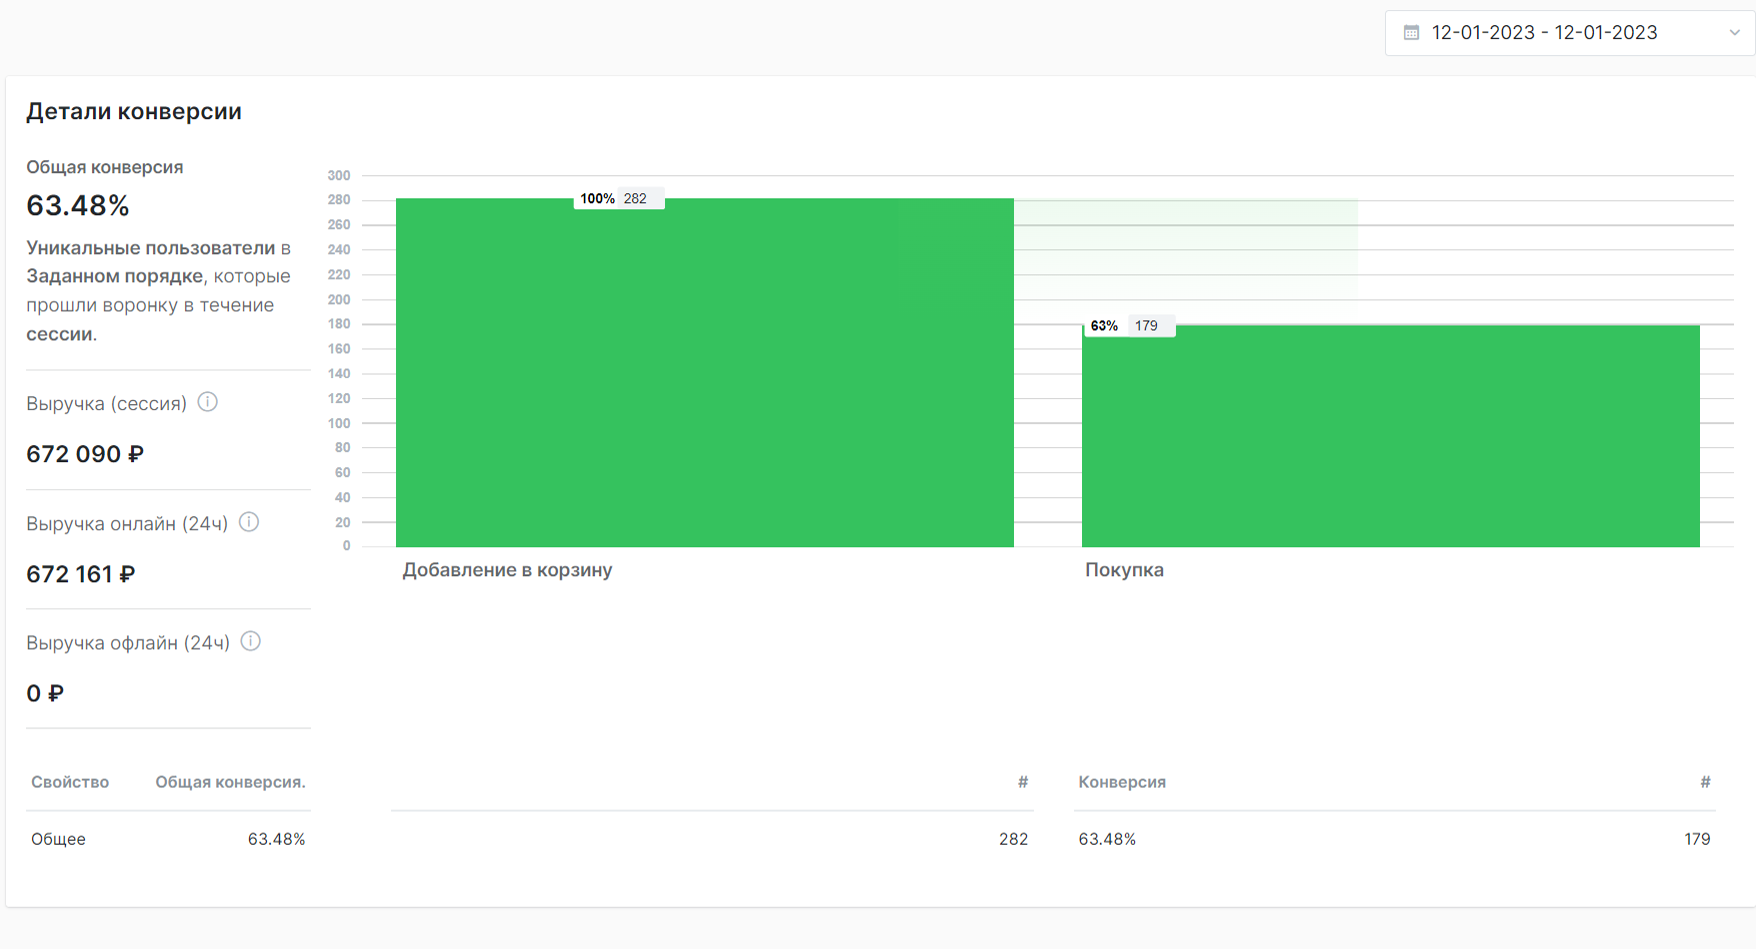1756x949 pixels.
Task: Click the light green drop-off area
Action: tap(1185, 248)
